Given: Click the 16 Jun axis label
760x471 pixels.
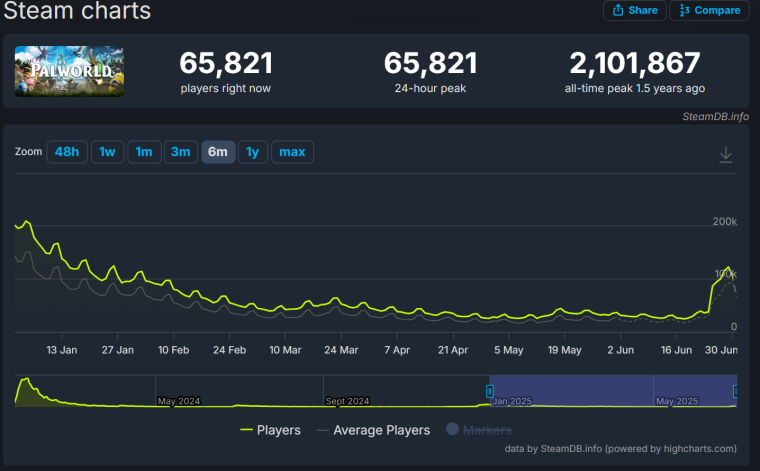Looking at the screenshot, I should (676, 350).
